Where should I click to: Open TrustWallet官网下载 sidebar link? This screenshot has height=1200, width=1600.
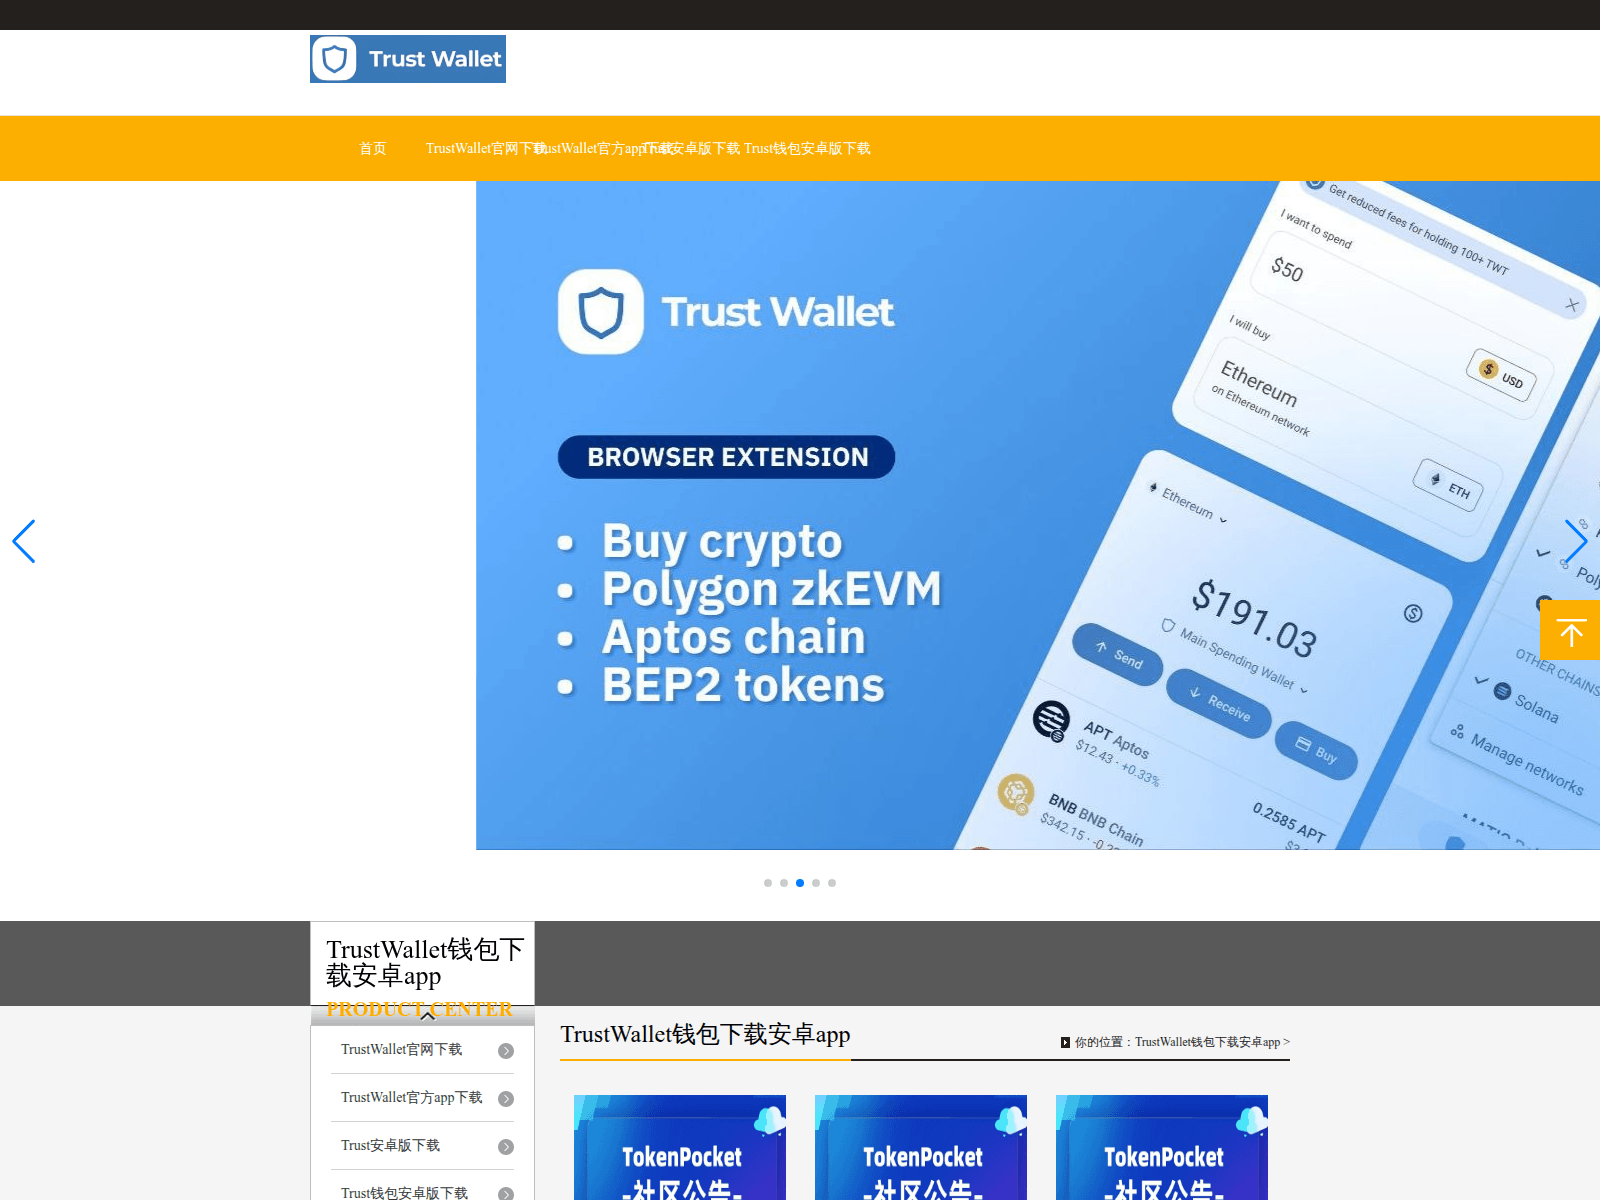point(401,1049)
